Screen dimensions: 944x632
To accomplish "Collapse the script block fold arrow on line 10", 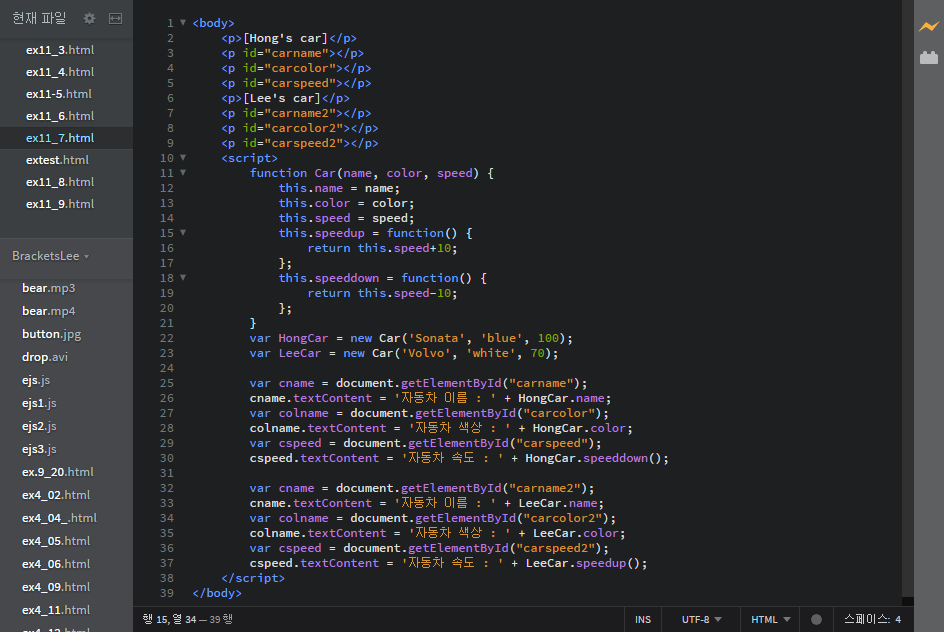I will click(183, 158).
